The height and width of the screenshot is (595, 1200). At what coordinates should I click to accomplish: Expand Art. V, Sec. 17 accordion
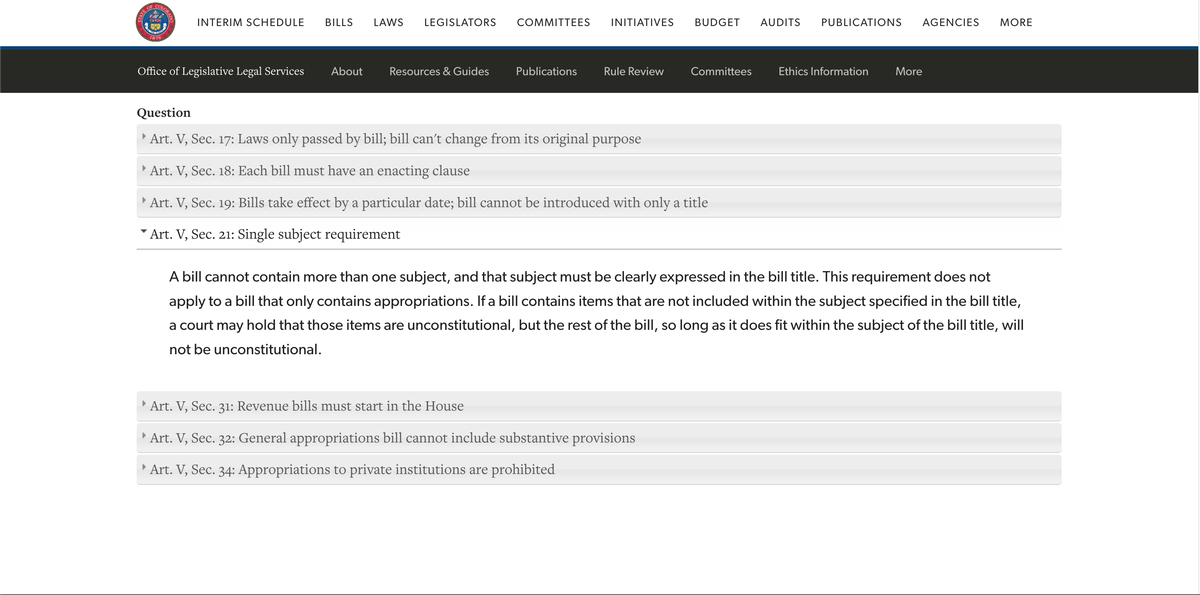point(395,139)
